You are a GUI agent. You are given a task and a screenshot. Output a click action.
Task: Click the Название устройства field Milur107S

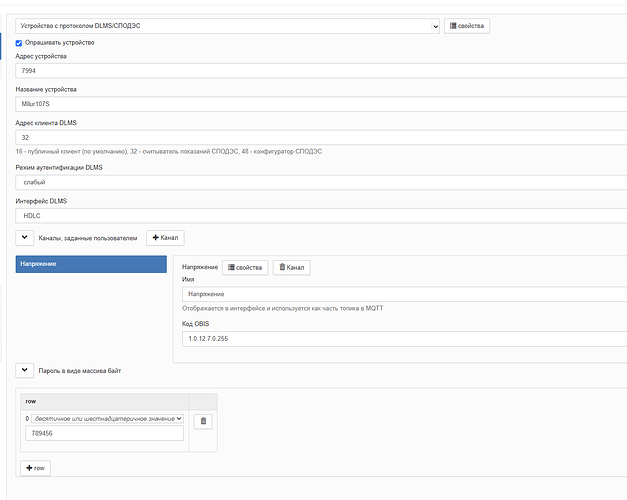tap(321, 104)
